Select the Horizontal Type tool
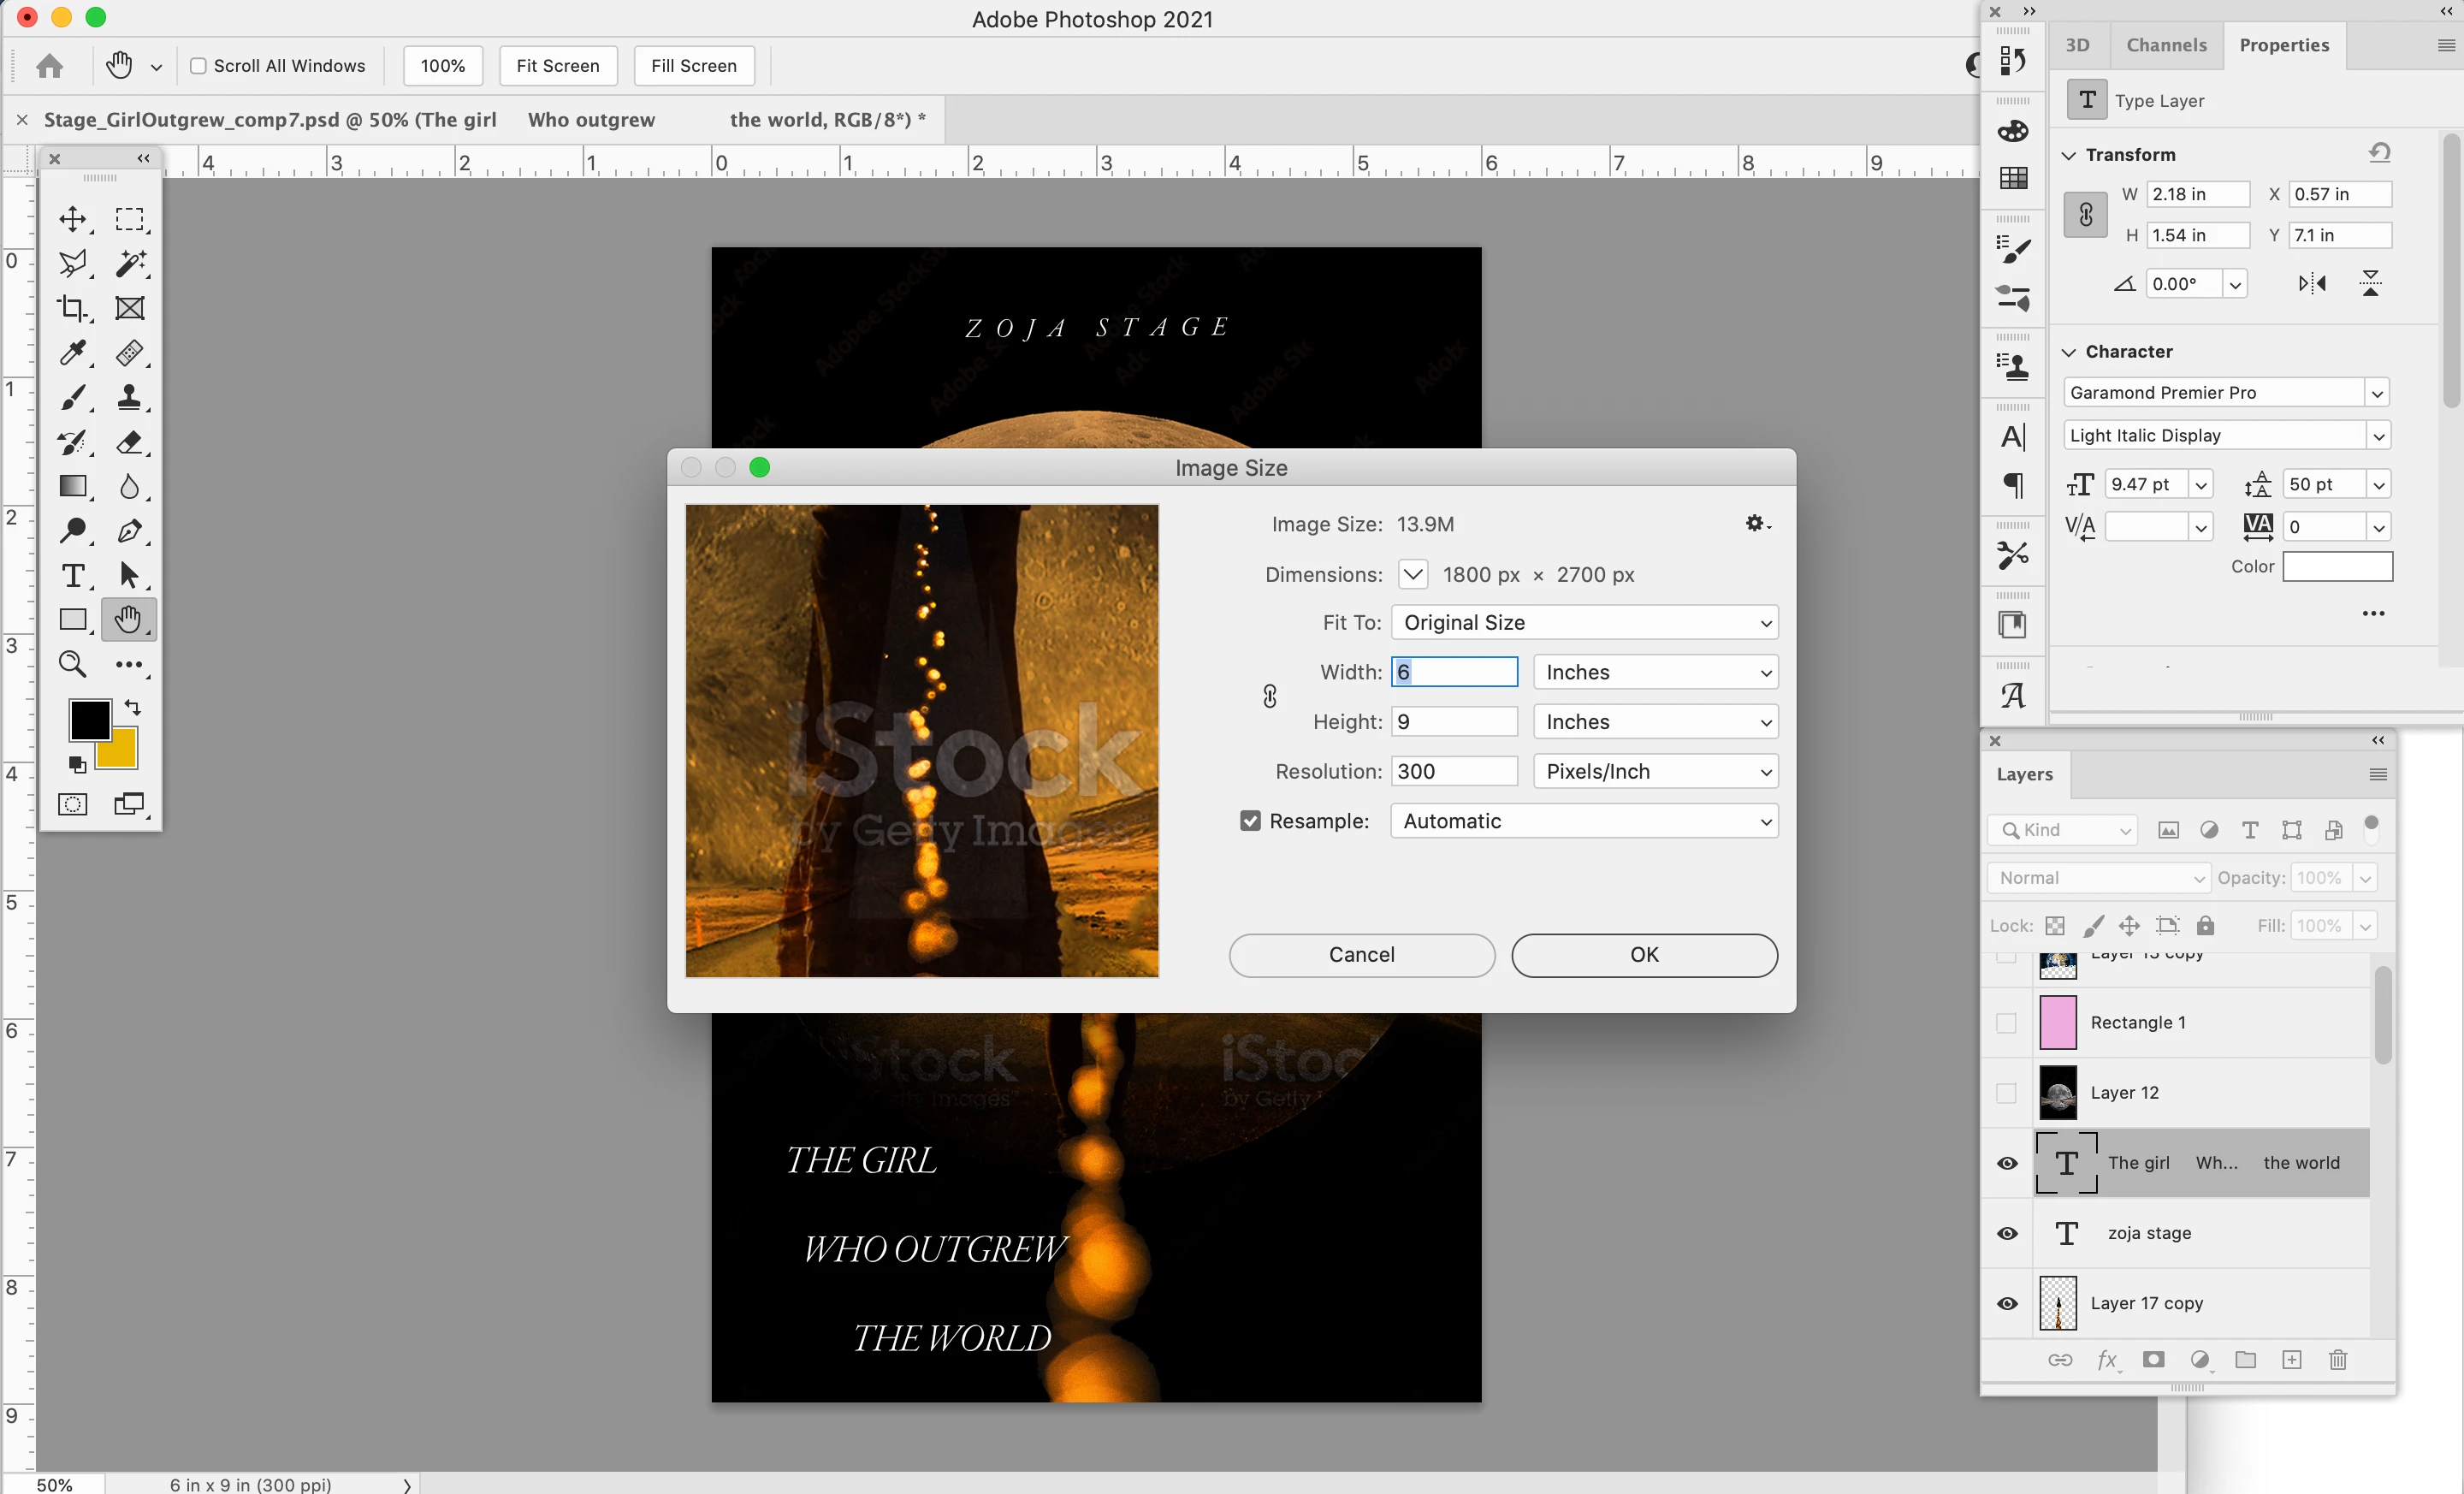 pos(72,576)
